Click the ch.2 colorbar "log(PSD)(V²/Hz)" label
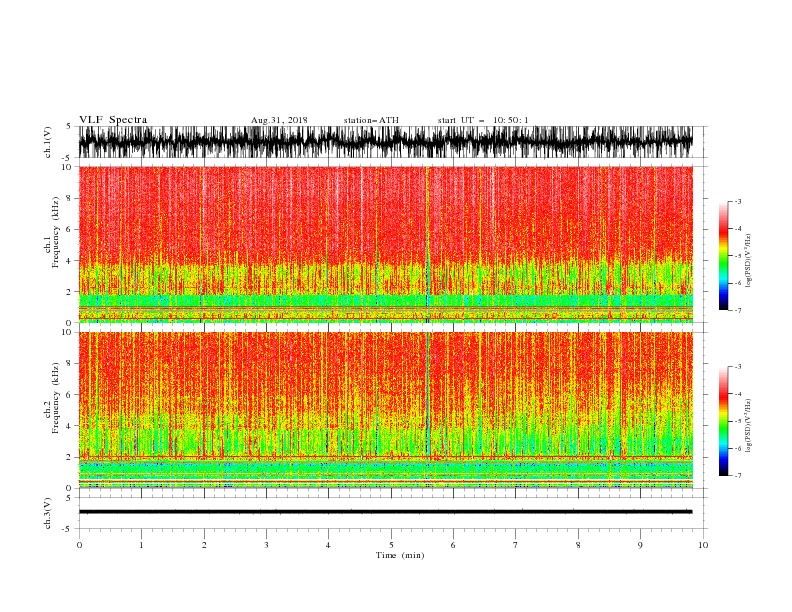The height and width of the screenshot is (612, 792). [x=749, y=426]
